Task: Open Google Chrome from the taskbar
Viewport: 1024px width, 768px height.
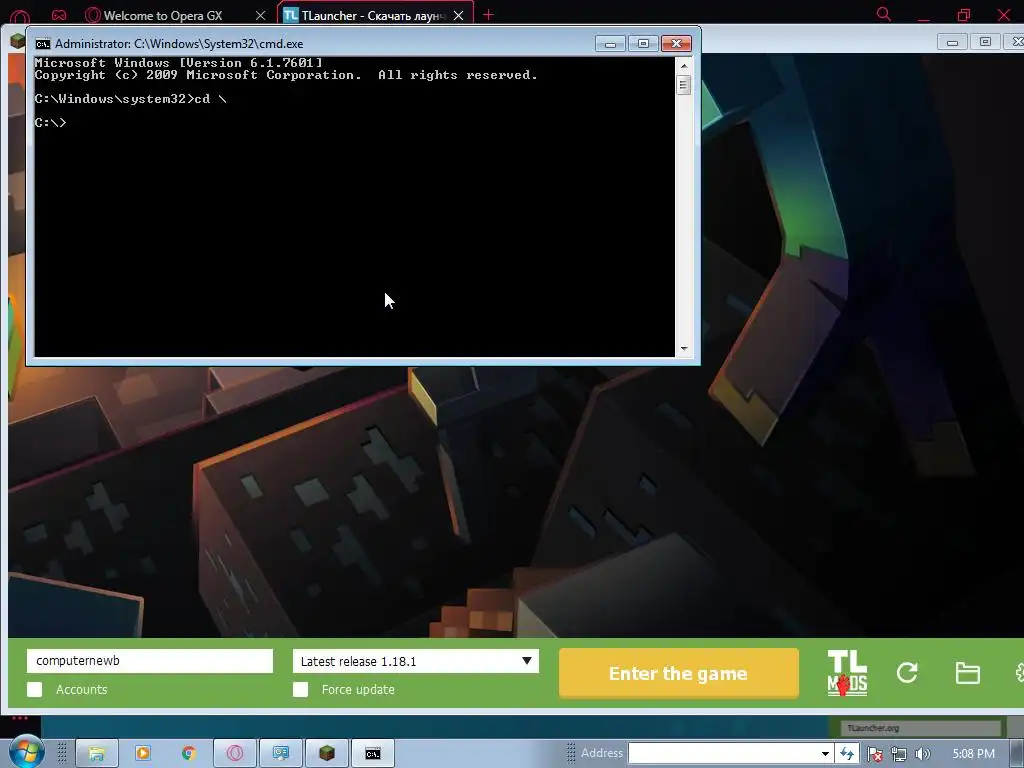Action: pos(189,753)
